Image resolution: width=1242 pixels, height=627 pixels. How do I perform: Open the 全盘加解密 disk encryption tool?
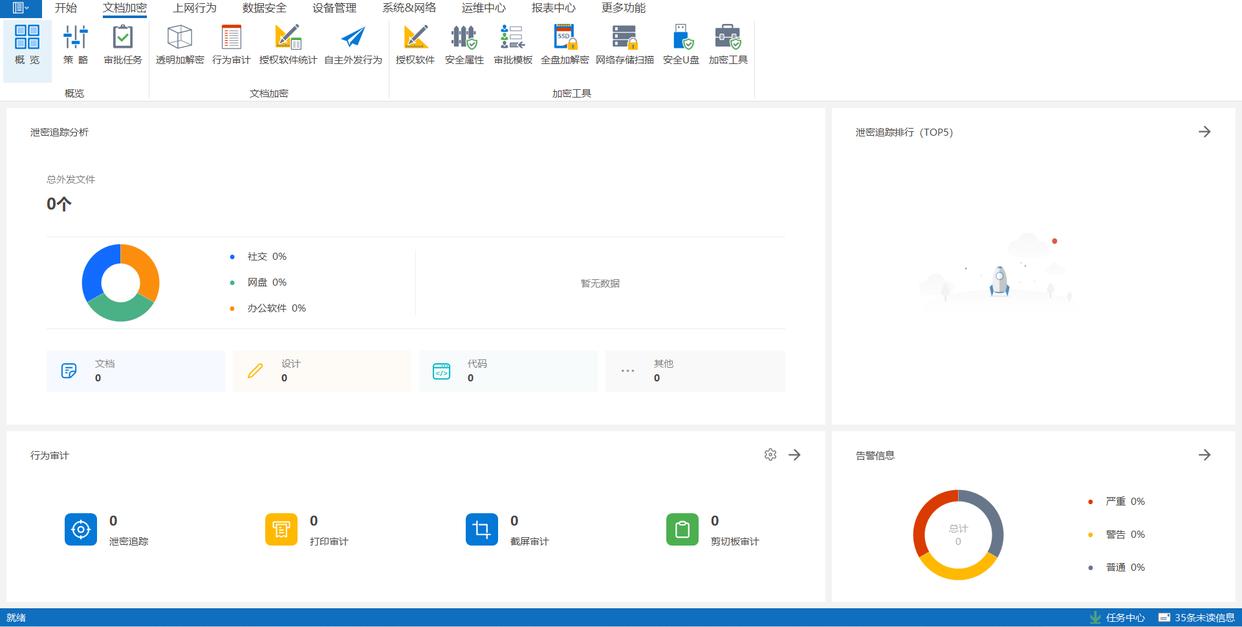point(565,45)
